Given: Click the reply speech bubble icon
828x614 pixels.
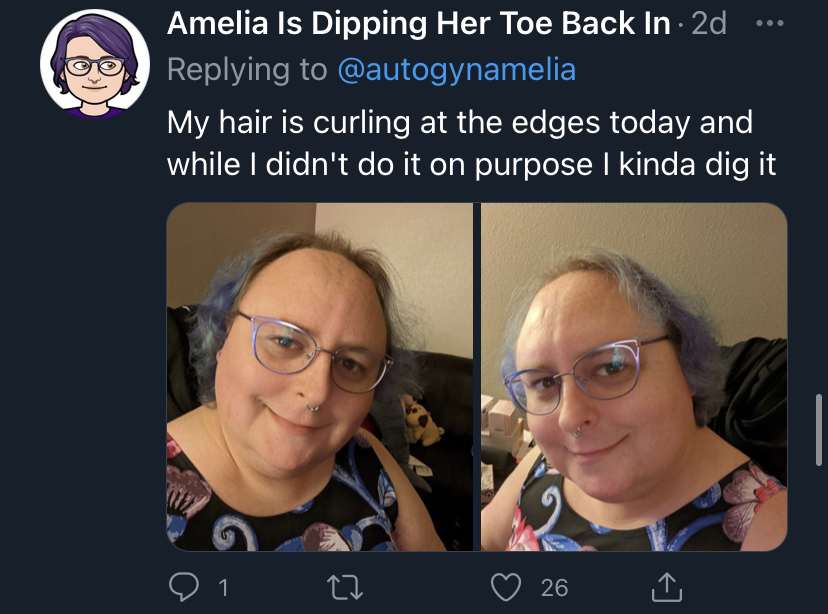Looking at the screenshot, I should (x=184, y=587).
